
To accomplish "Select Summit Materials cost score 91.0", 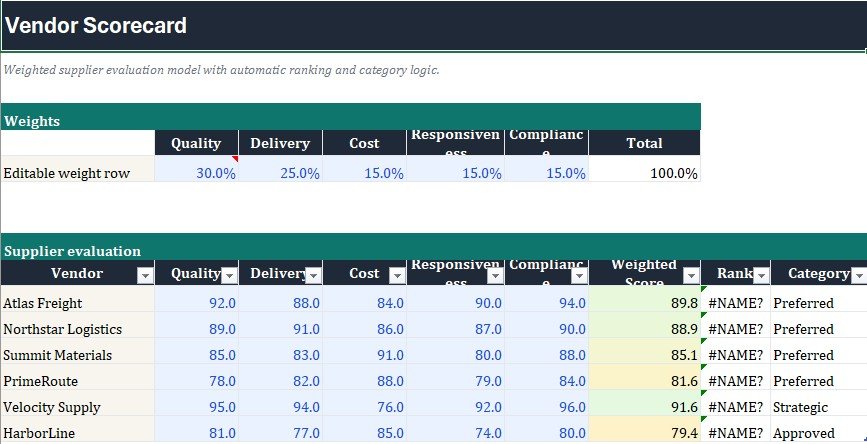I will pyautogui.click(x=364, y=351).
